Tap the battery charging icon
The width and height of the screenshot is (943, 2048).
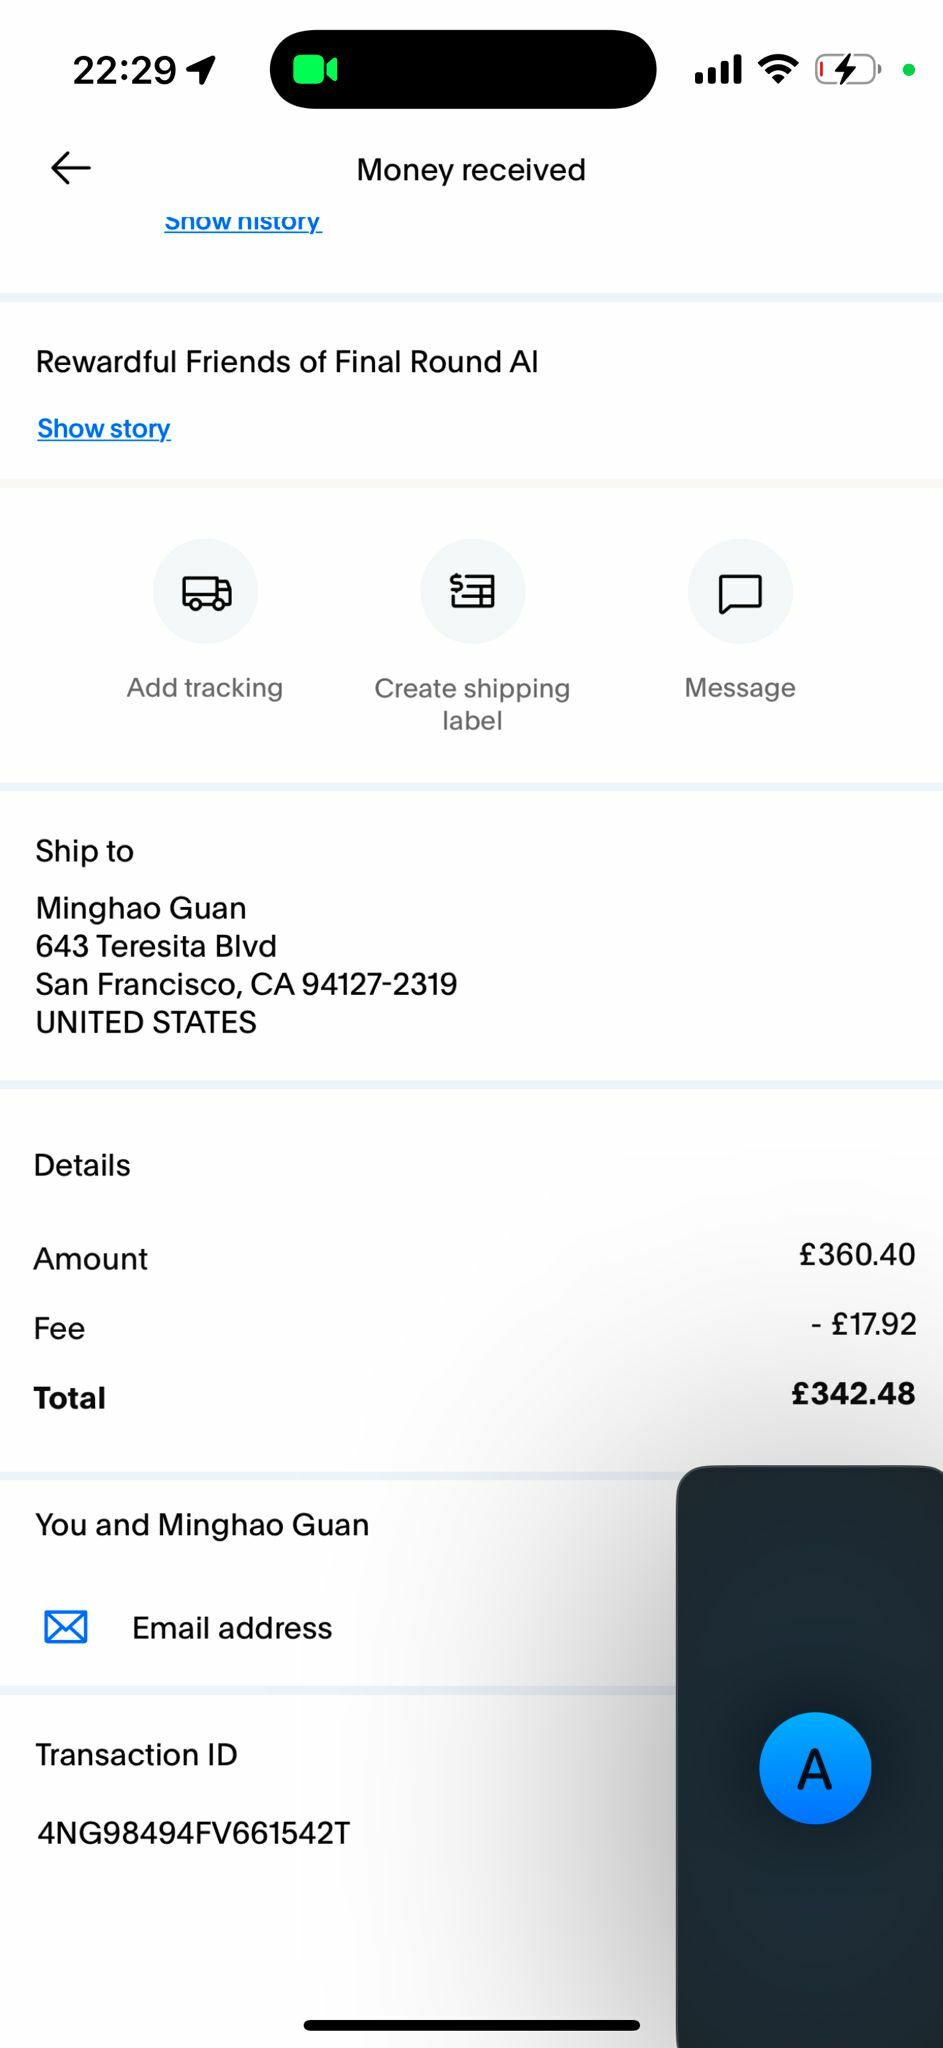847,69
